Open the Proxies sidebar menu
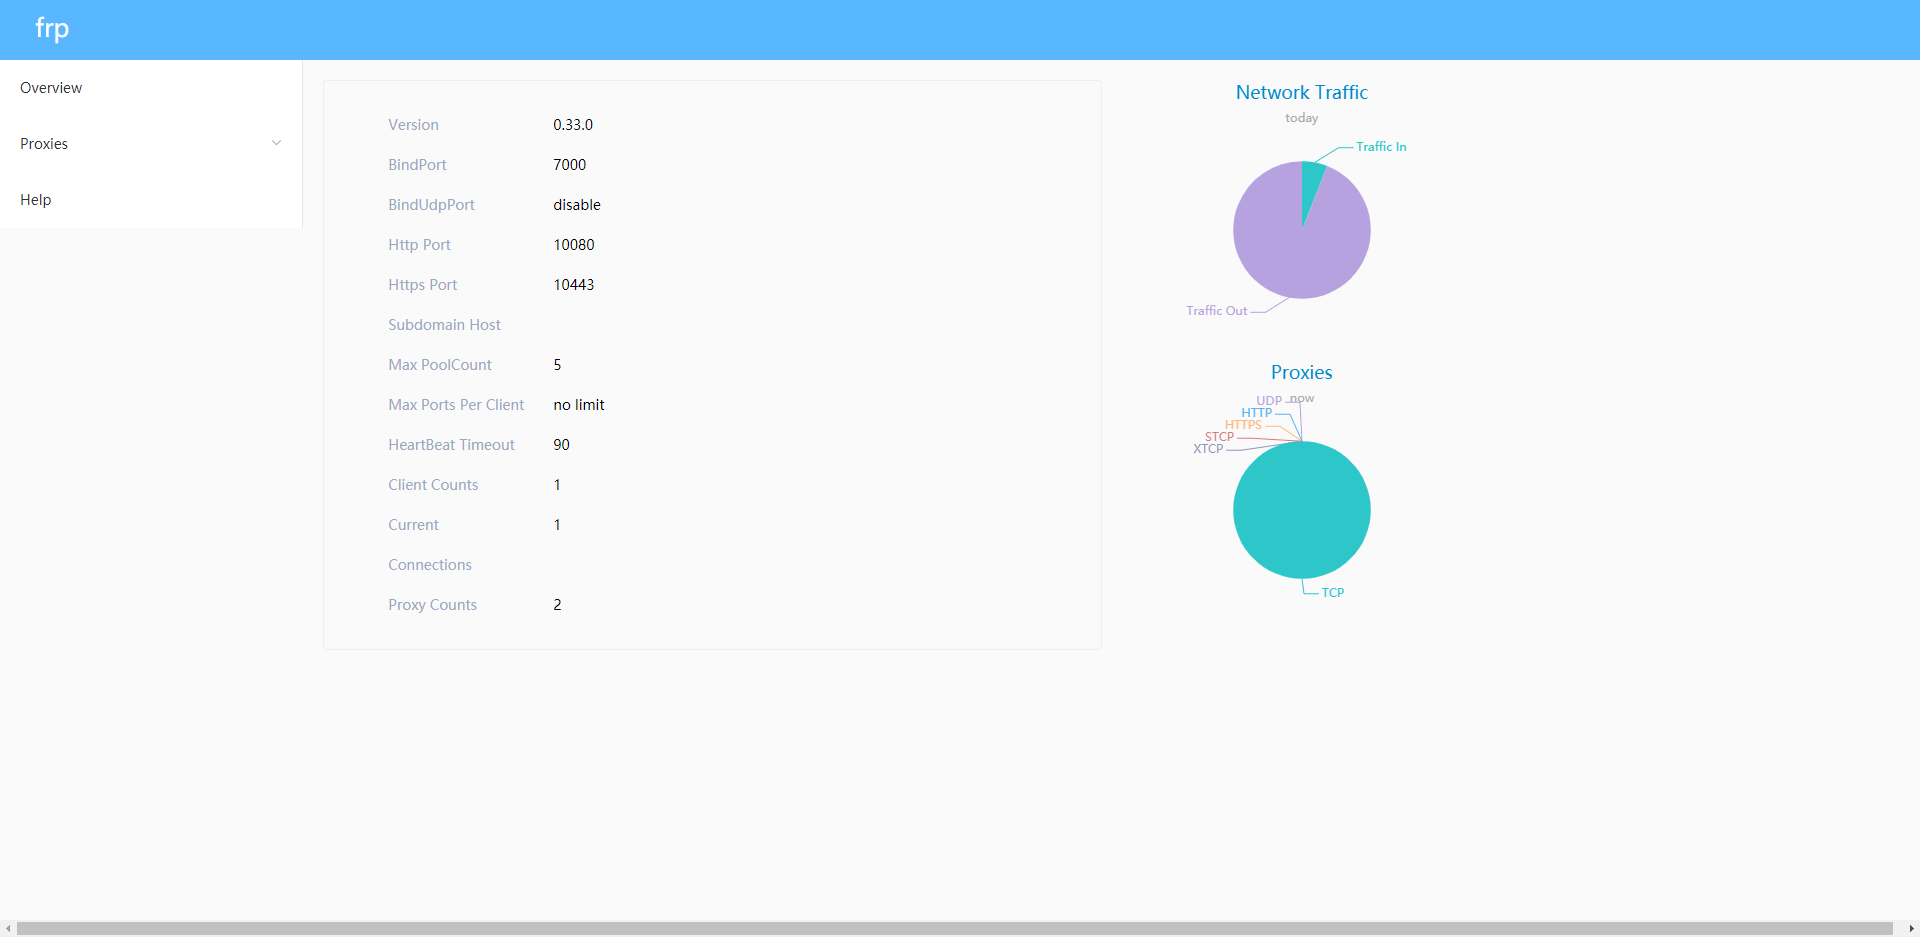The image size is (1920, 937). pyautogui.click(x=151, y=144)
